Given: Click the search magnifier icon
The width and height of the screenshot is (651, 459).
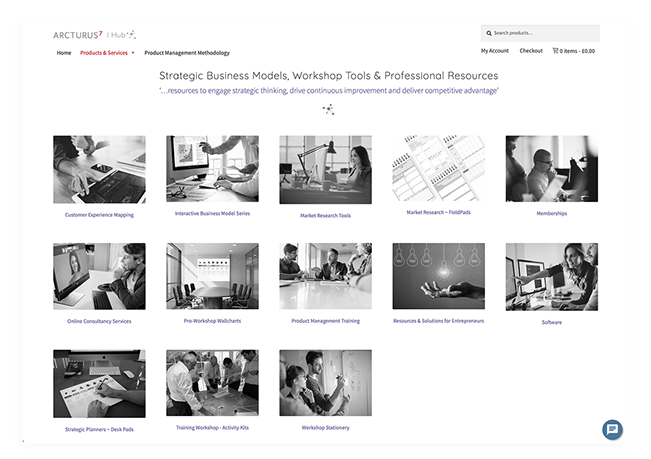Looking at the screenshot, I should 487,33.
